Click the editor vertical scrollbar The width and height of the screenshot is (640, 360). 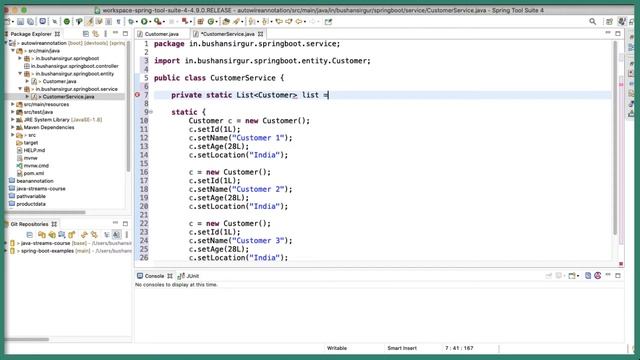click(x=615, y=139)
